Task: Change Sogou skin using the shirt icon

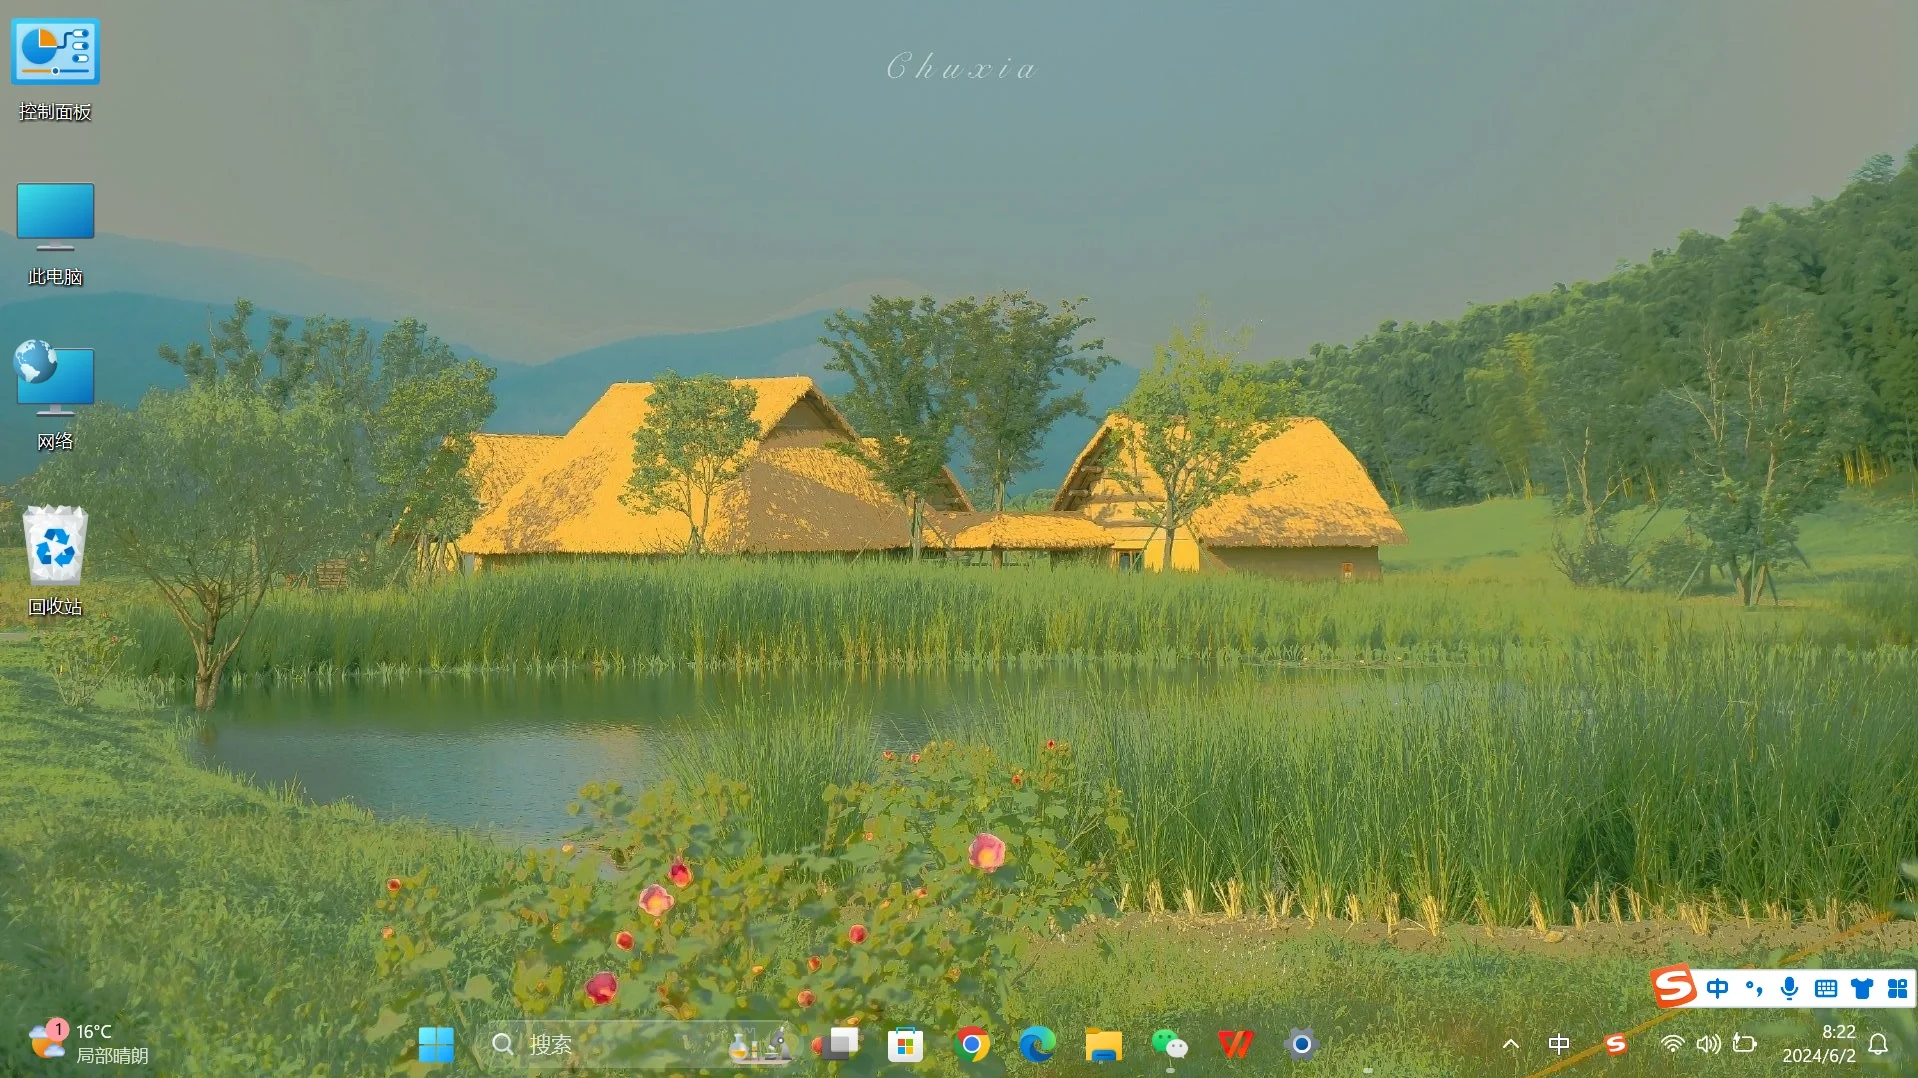Action: (1861, 988)
